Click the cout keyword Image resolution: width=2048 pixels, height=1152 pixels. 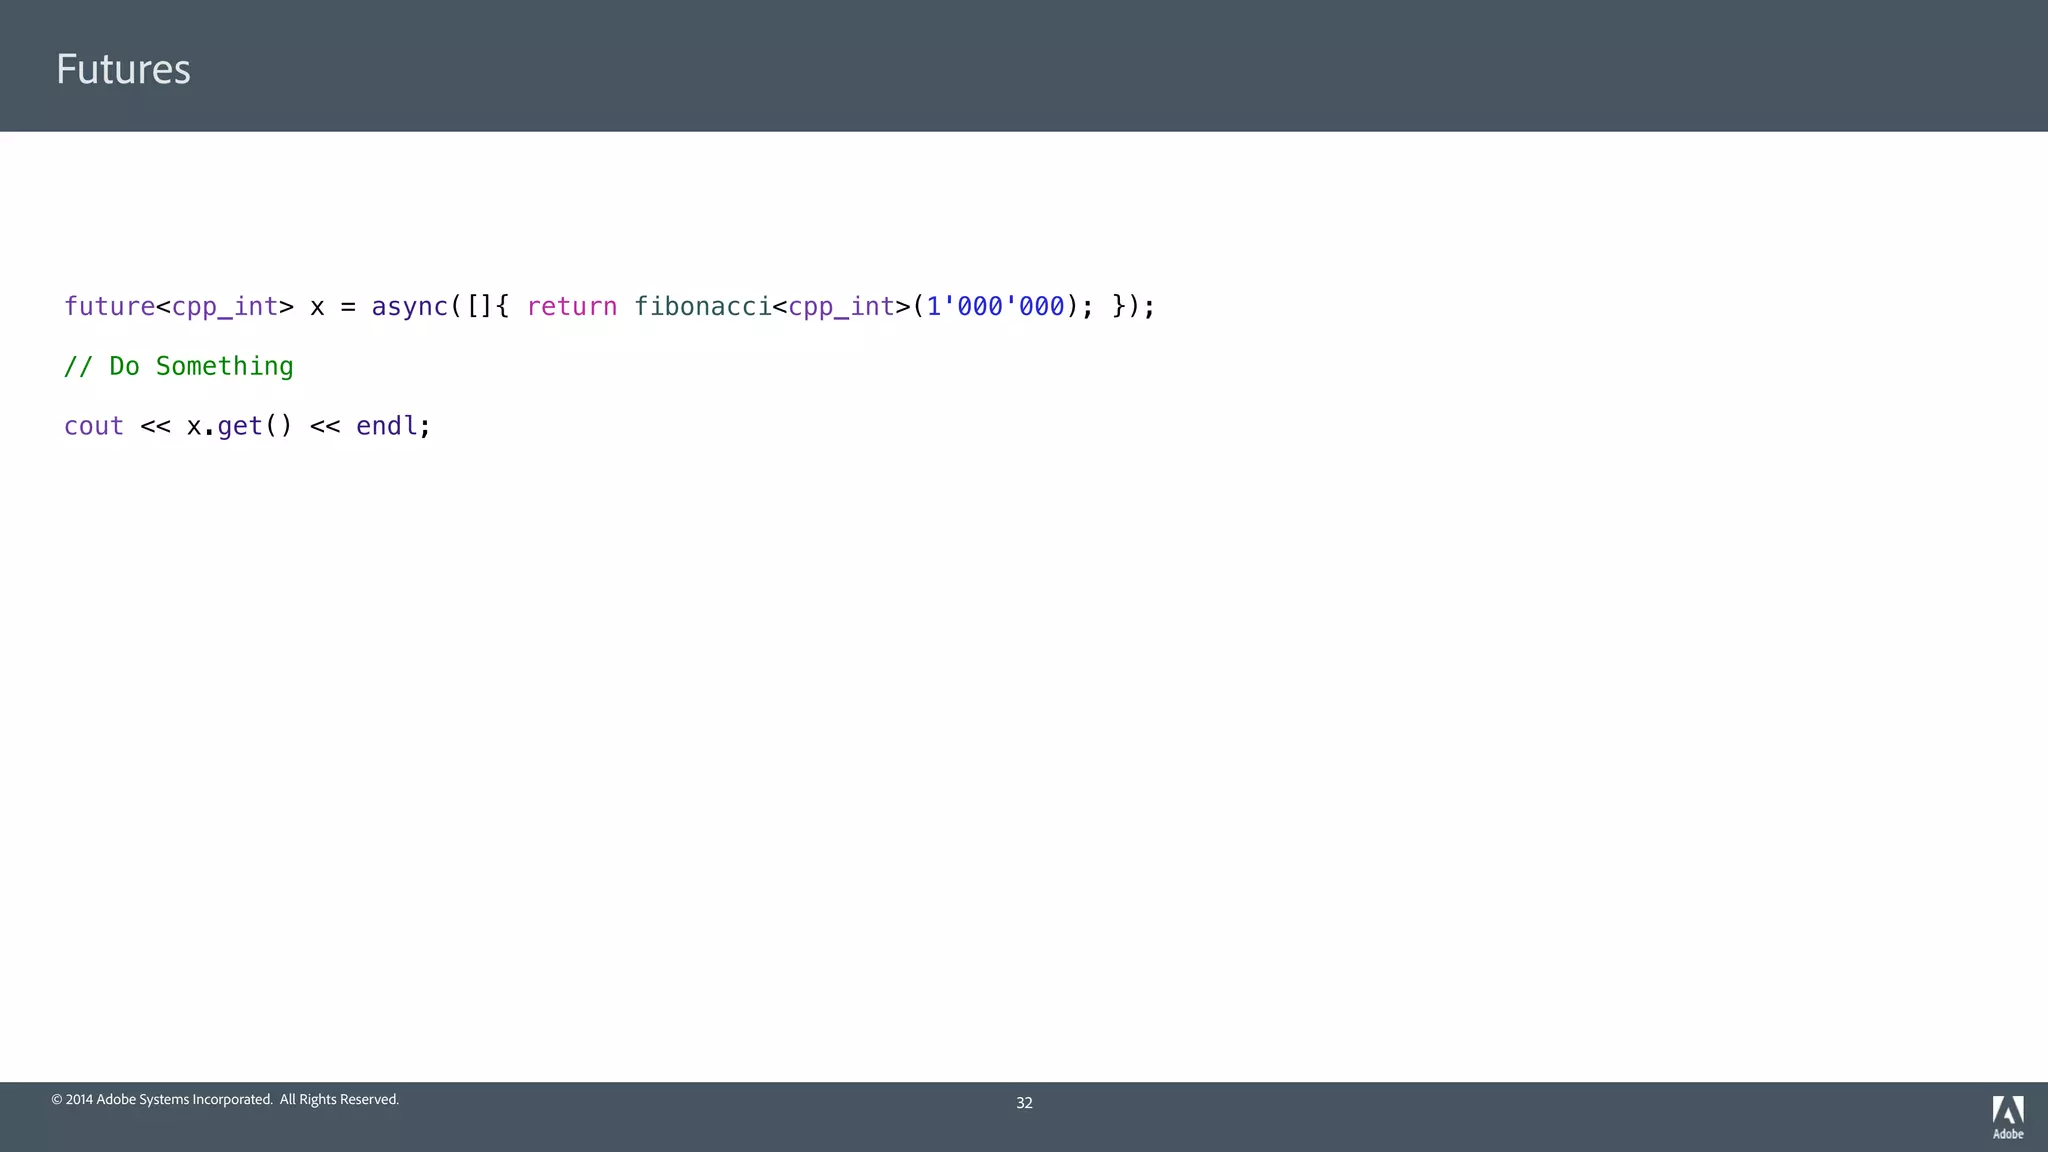coord(94,426)
